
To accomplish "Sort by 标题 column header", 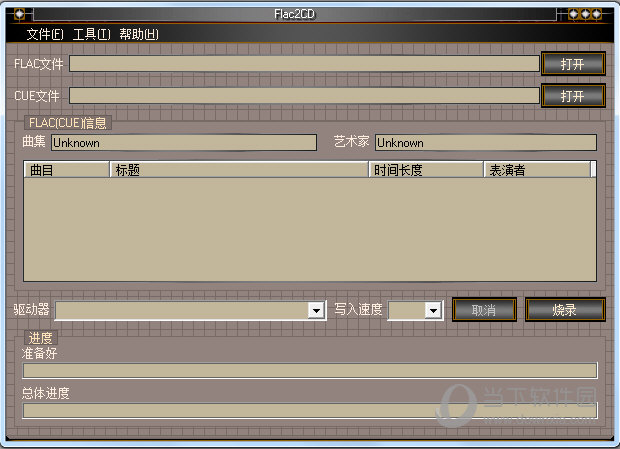I will (239, 170).
